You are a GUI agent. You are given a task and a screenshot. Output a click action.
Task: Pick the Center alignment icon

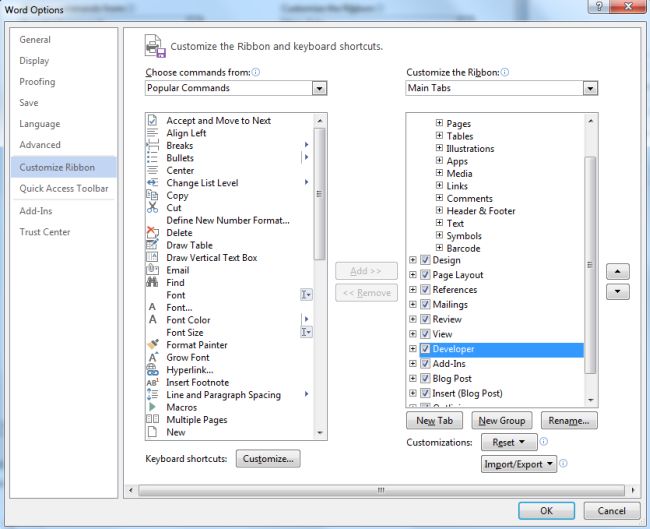[152, 170]
